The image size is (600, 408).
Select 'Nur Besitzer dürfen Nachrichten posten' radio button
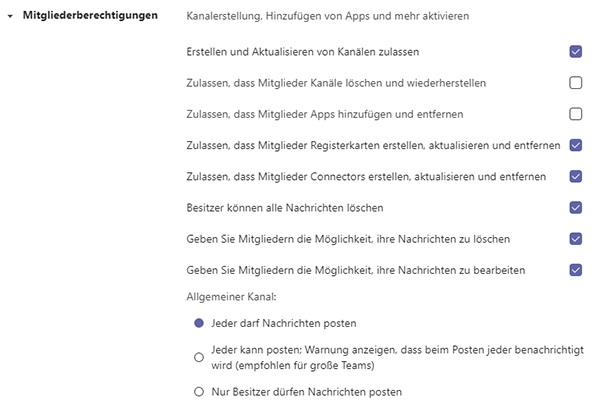[x=199, y=391]
